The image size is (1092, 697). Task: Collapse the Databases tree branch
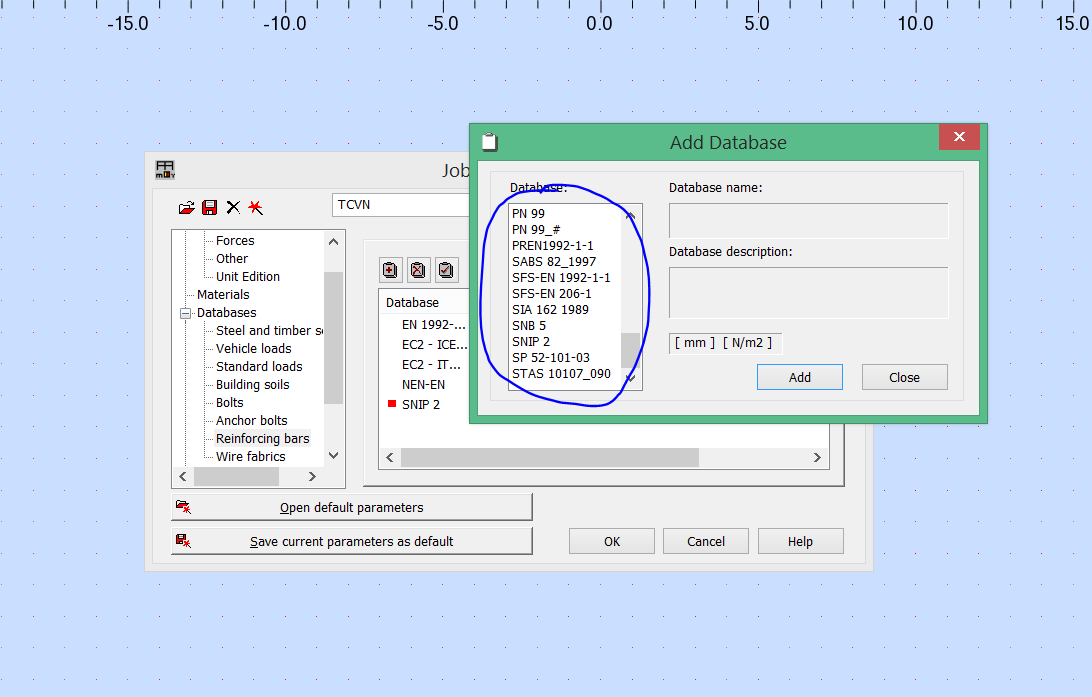point(186,312)
